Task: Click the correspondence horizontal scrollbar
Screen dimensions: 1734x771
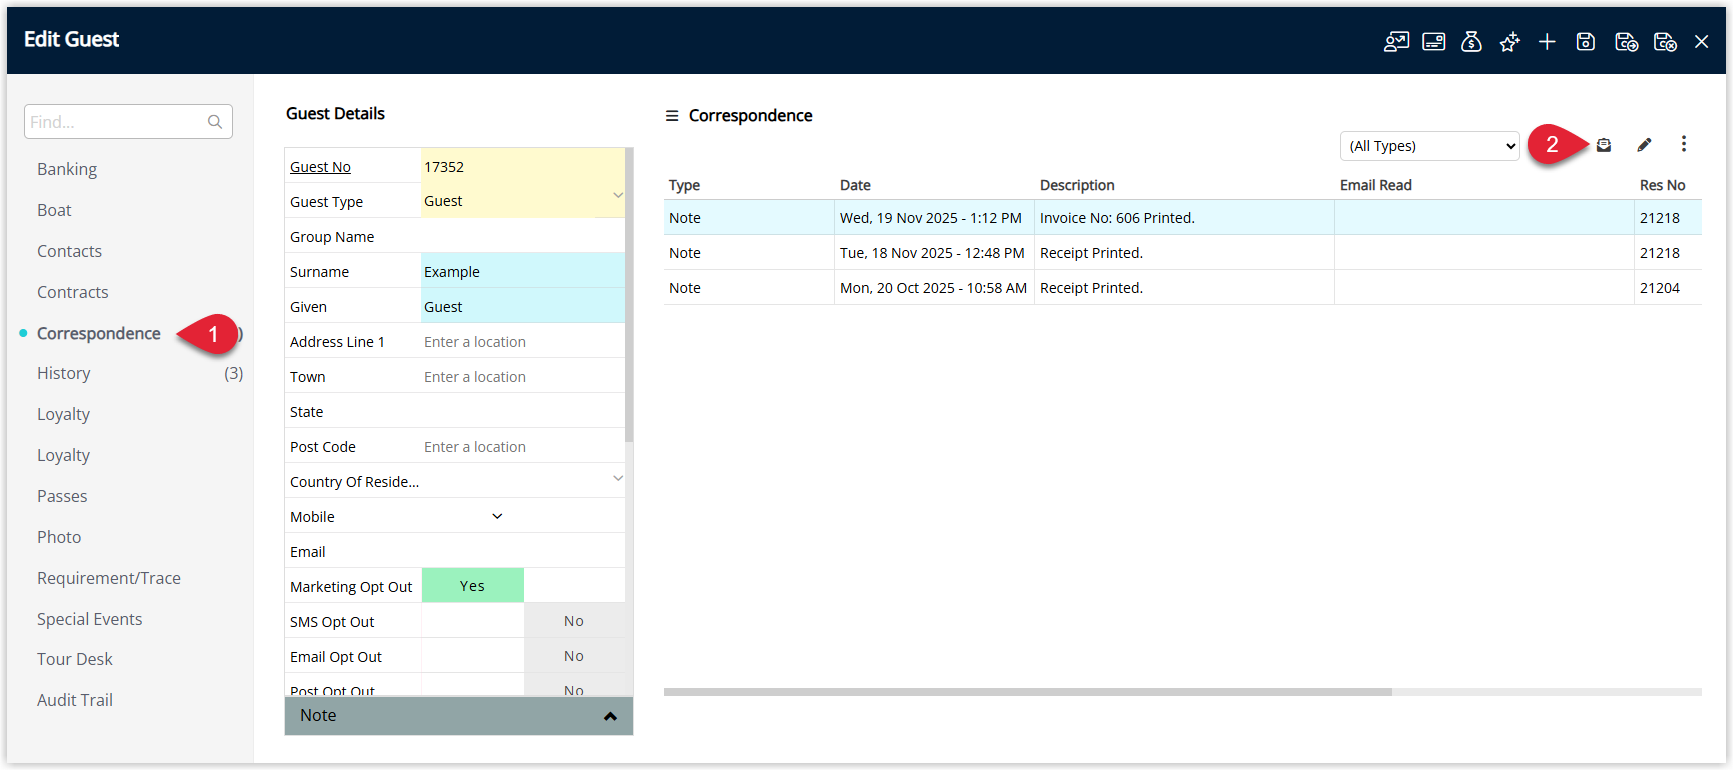Action: click(1028, 692)
